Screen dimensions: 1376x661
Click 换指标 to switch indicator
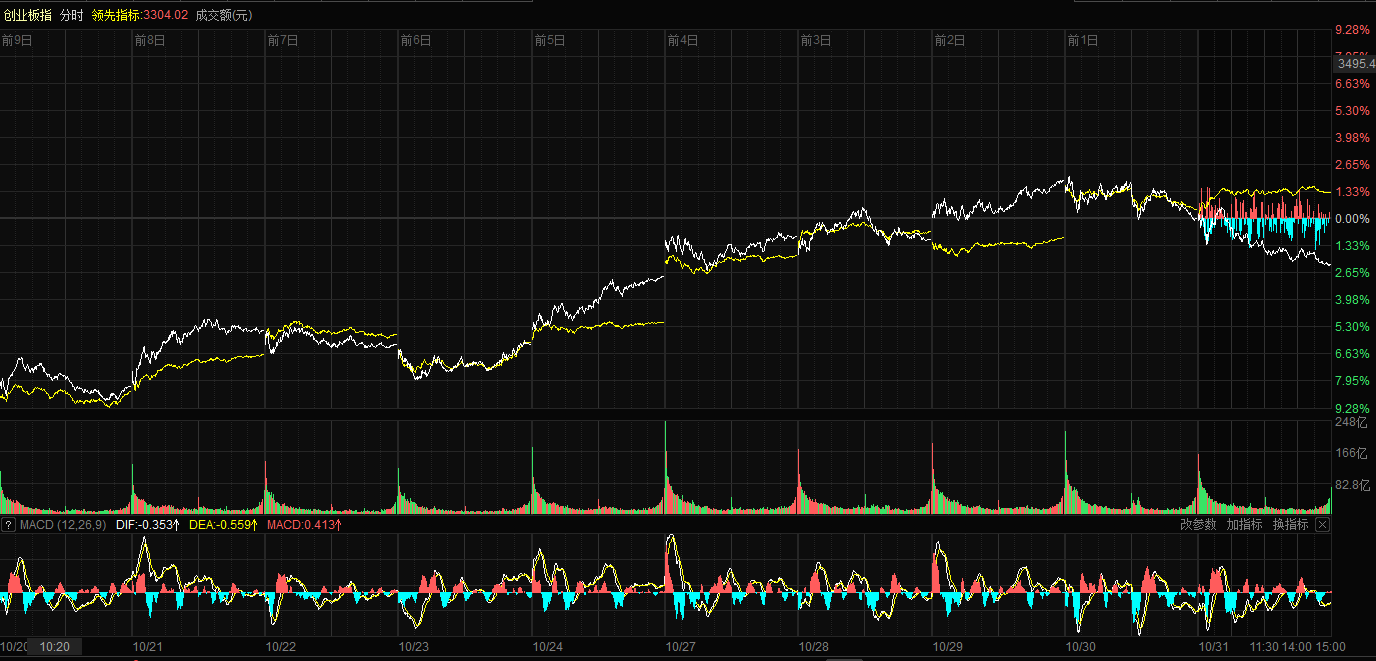tap(1290, 525)
